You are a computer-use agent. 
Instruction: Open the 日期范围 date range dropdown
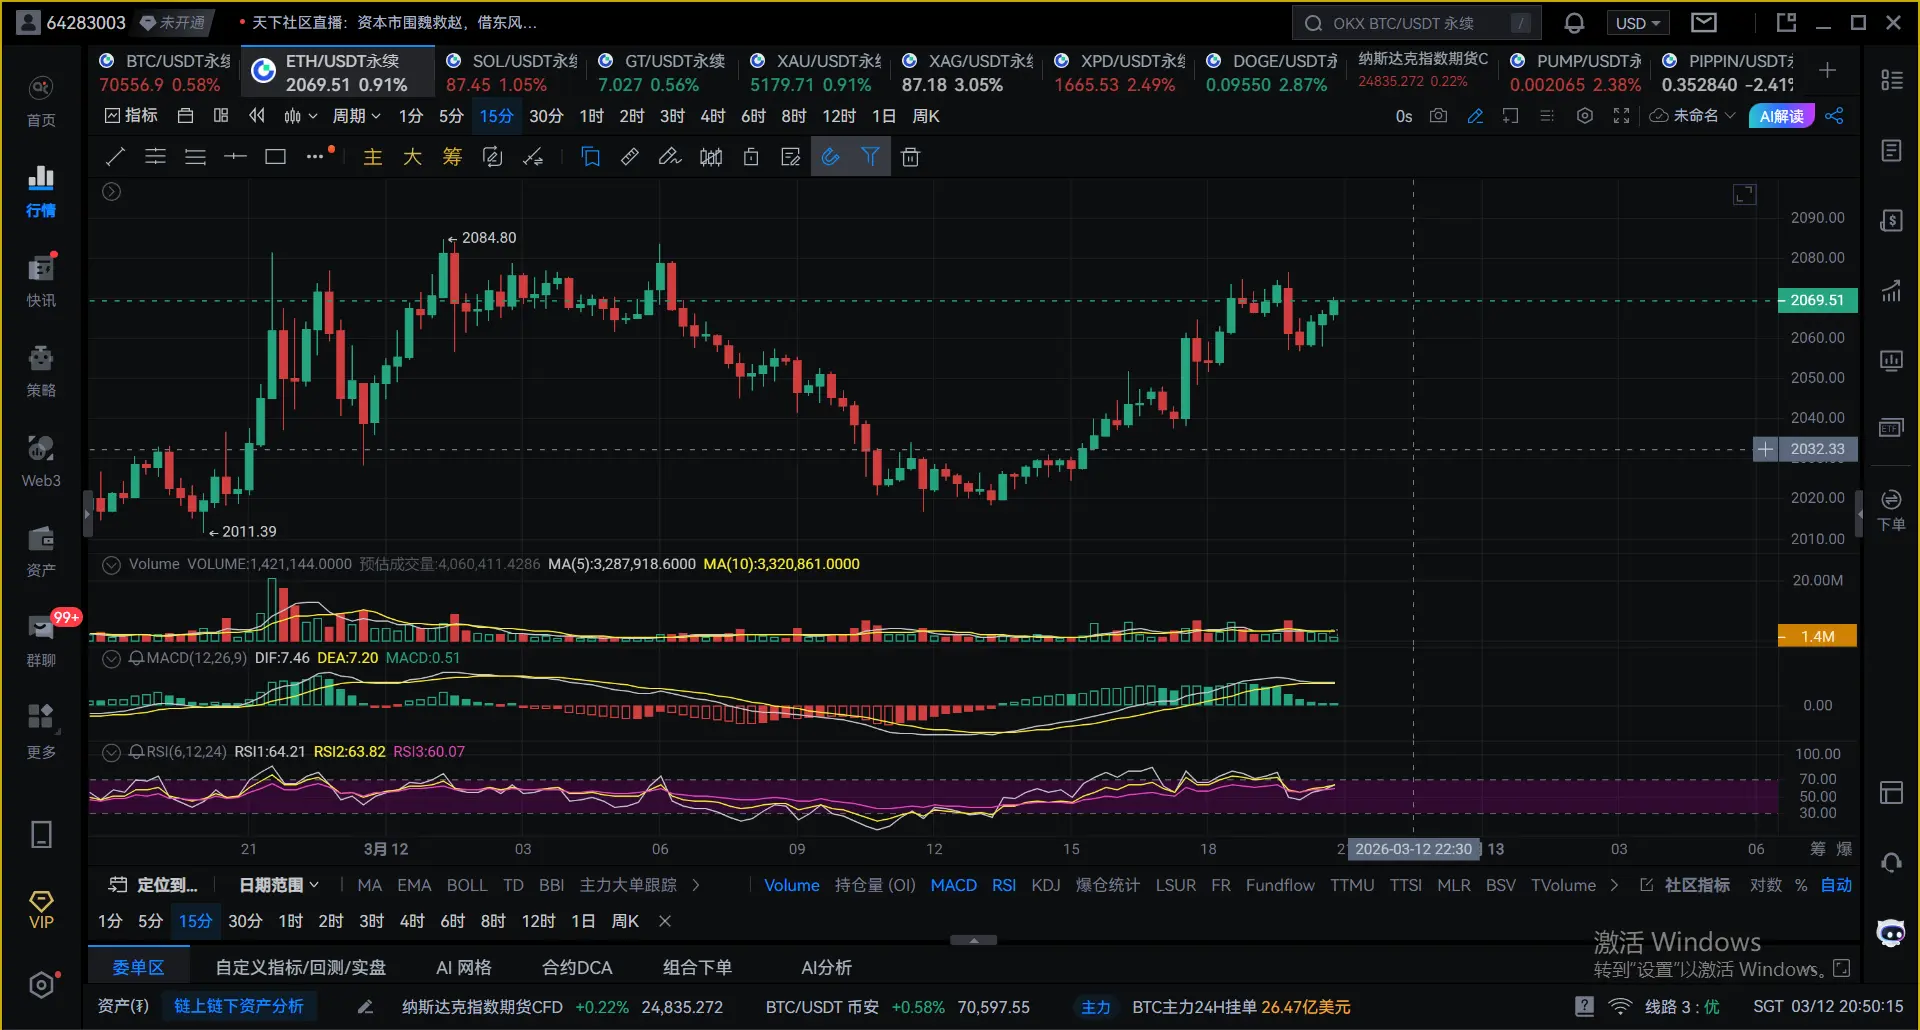pyautogui.click(x=279, y=885)
